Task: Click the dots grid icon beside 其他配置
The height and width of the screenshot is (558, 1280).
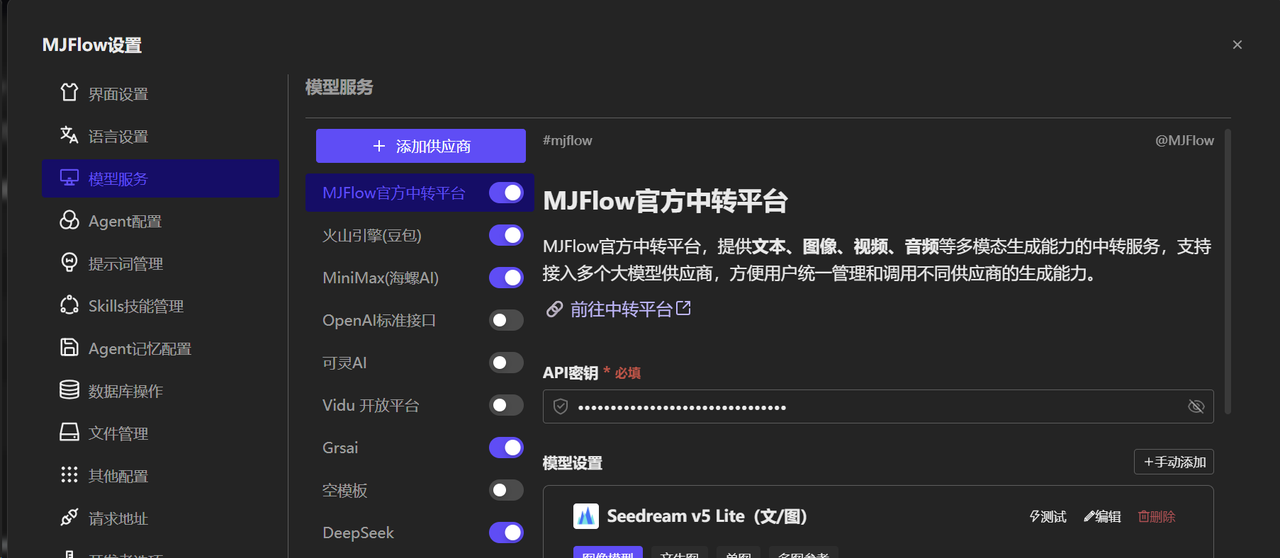Action: [69, 475]
